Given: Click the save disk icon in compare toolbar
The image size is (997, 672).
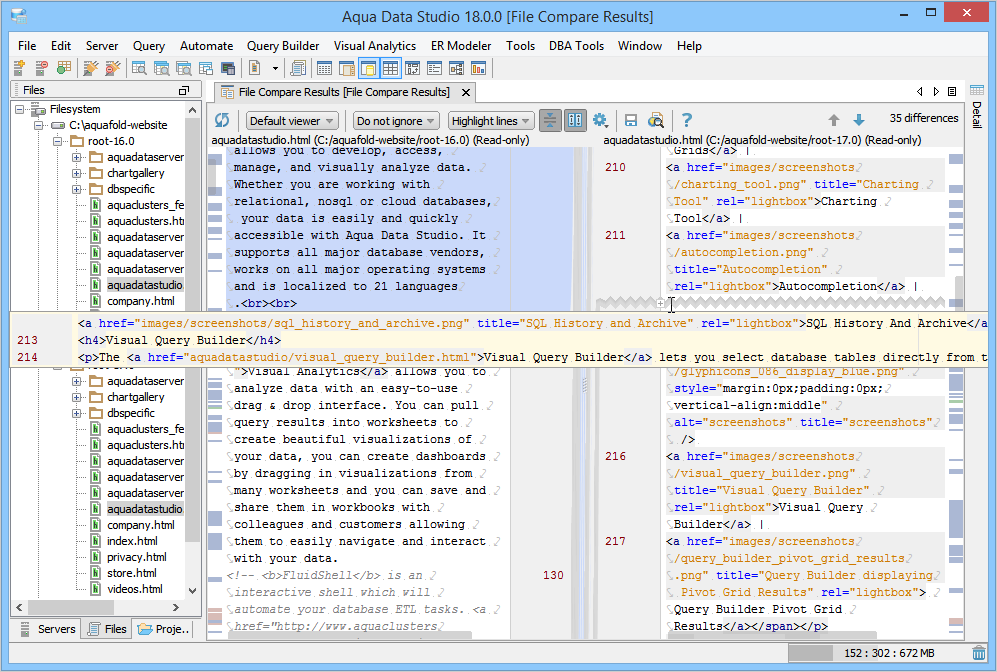Looking at the screenshot, I should (631, 120).
